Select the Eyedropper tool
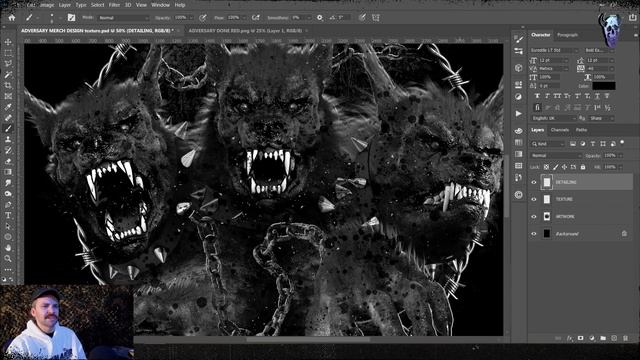The height and width of the screenshot is (360, 640). click(8, 107)
